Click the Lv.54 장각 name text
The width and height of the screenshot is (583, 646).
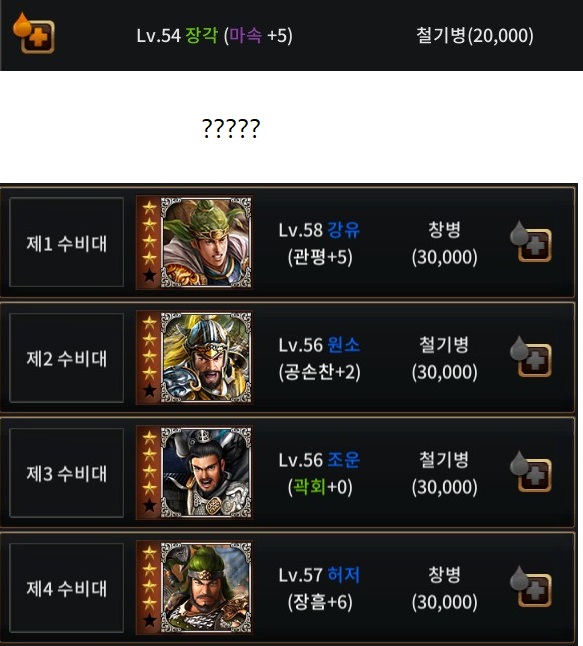pos(177,35)
